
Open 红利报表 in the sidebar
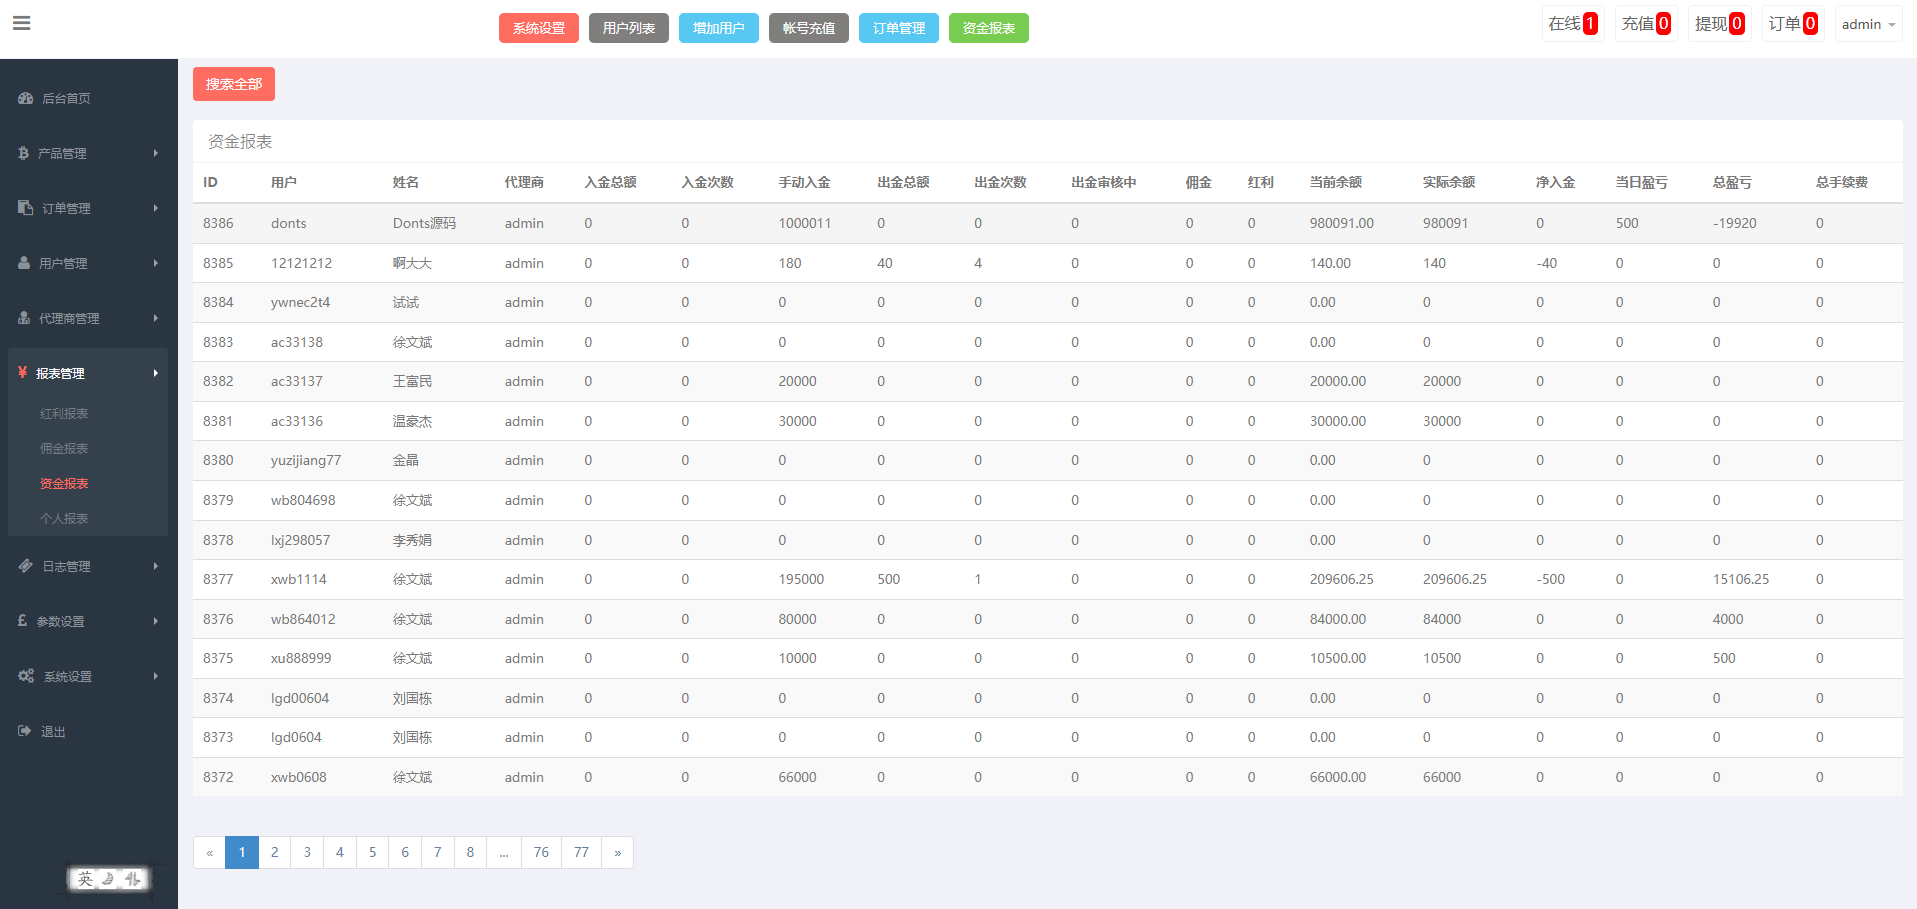pos(64,413)
